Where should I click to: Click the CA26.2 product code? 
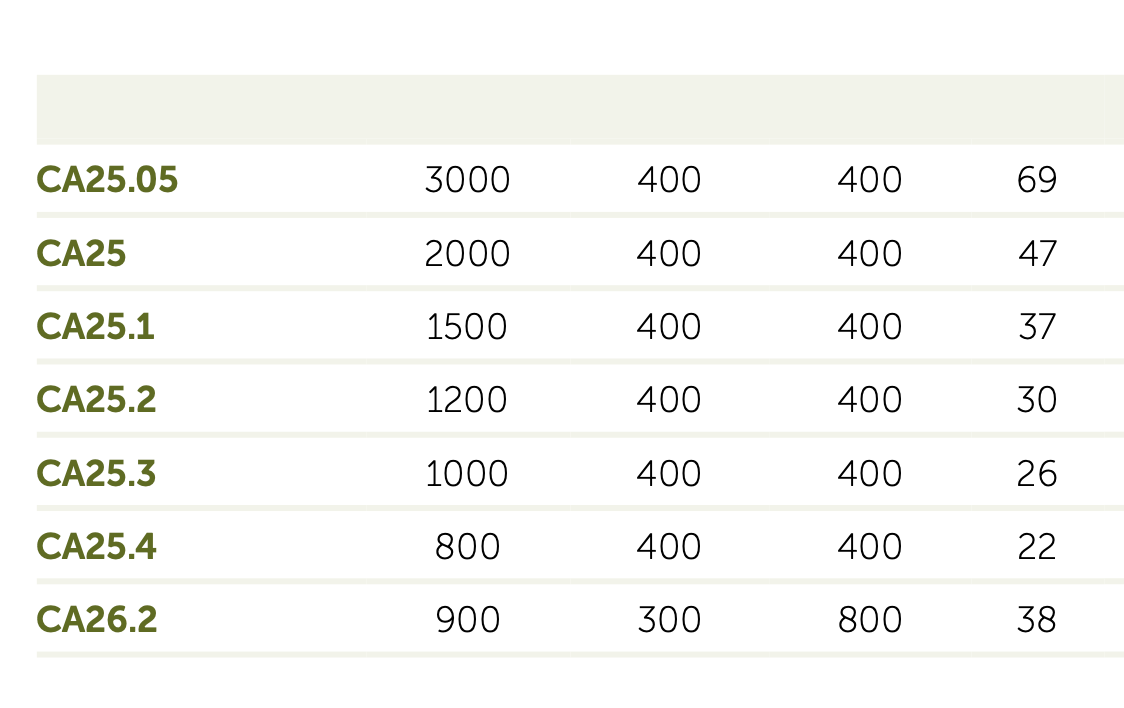tap(97, 620)
